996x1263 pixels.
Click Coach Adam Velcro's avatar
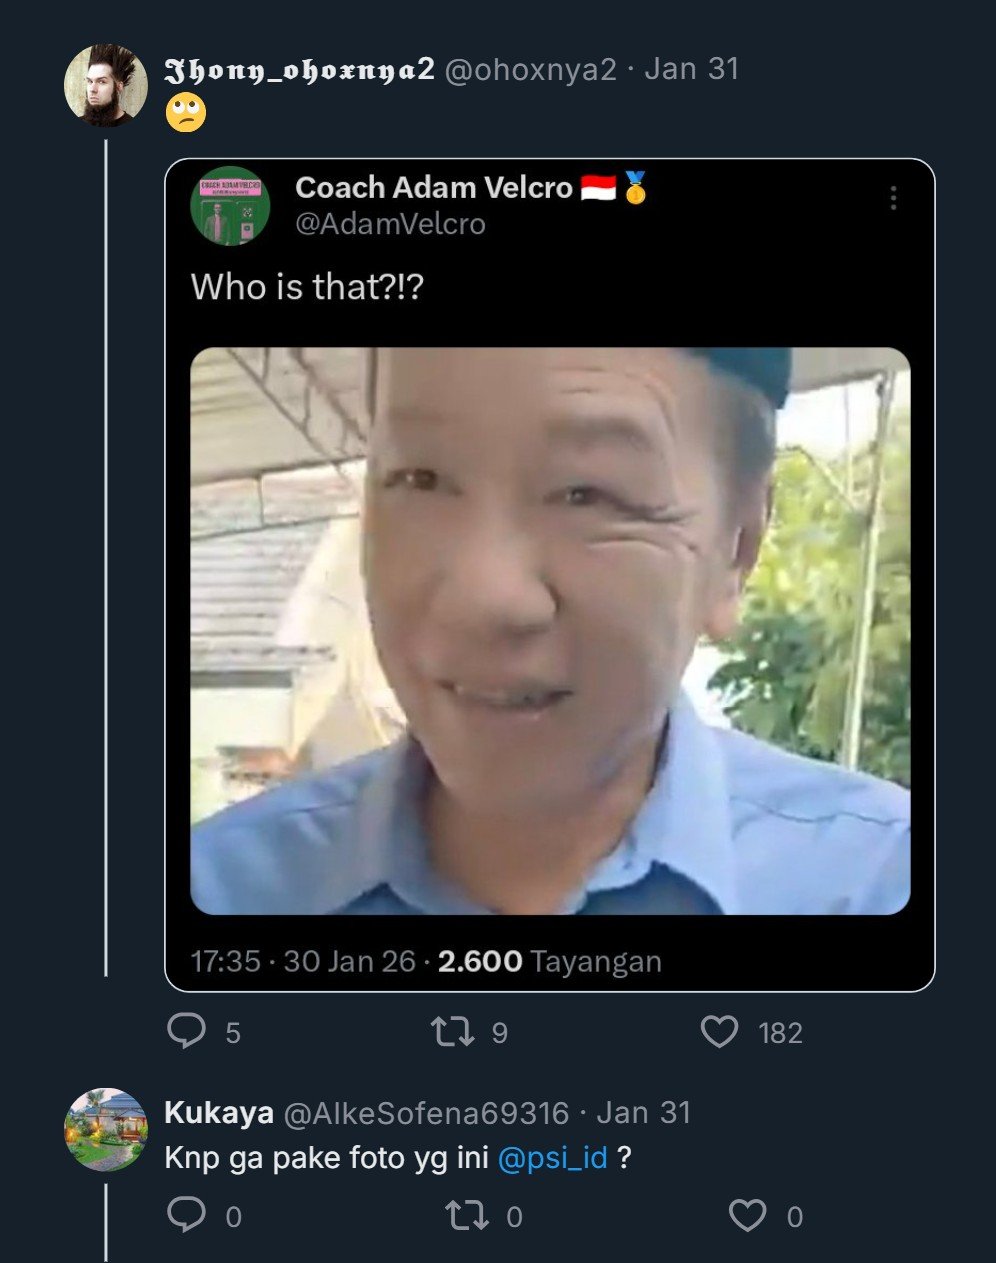[230, 206]
